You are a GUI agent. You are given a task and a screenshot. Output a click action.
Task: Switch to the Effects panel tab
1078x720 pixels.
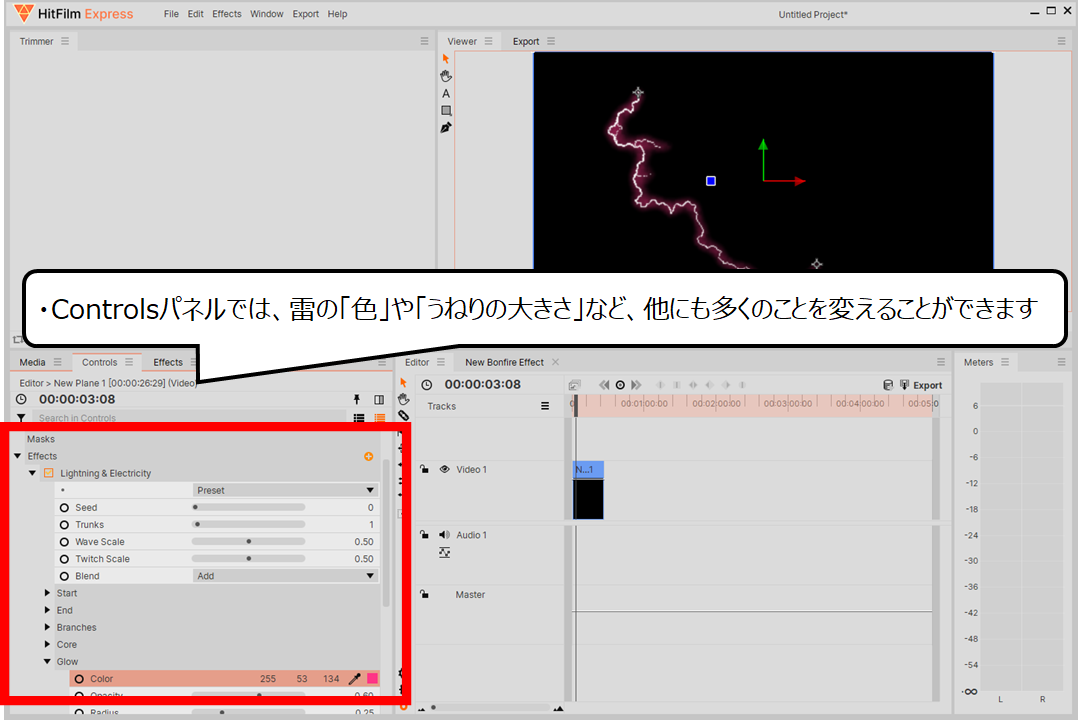[x=168, y=362]
